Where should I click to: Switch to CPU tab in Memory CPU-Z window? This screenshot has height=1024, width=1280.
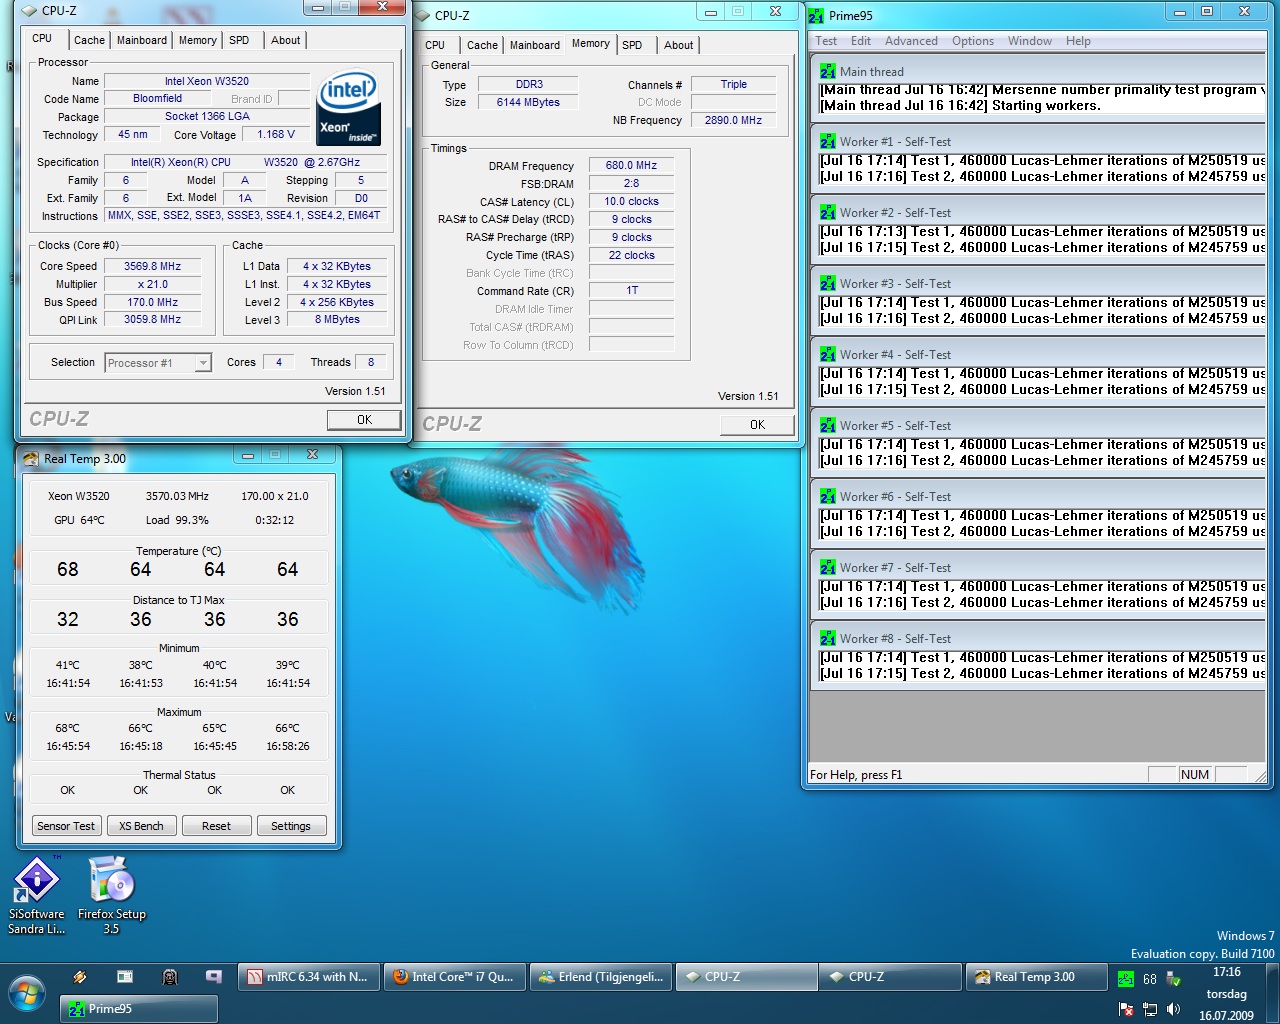435,45
